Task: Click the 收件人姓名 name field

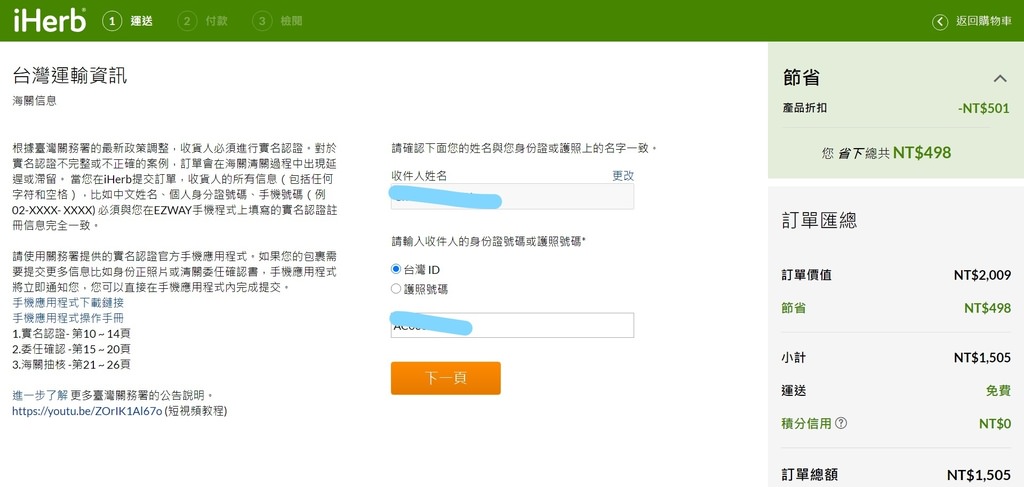Action: pos(513,196)
